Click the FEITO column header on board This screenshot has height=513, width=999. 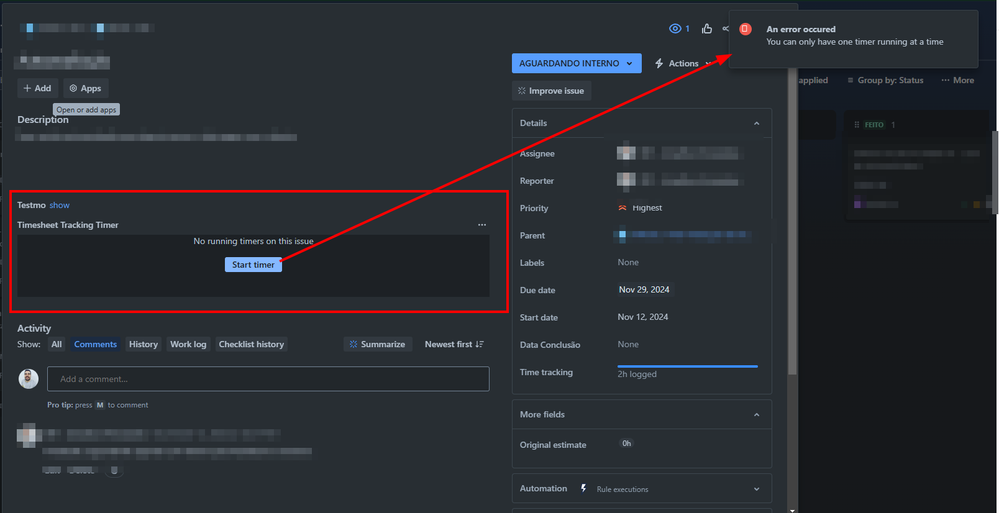pyautogui.click(x=874, y=125)
